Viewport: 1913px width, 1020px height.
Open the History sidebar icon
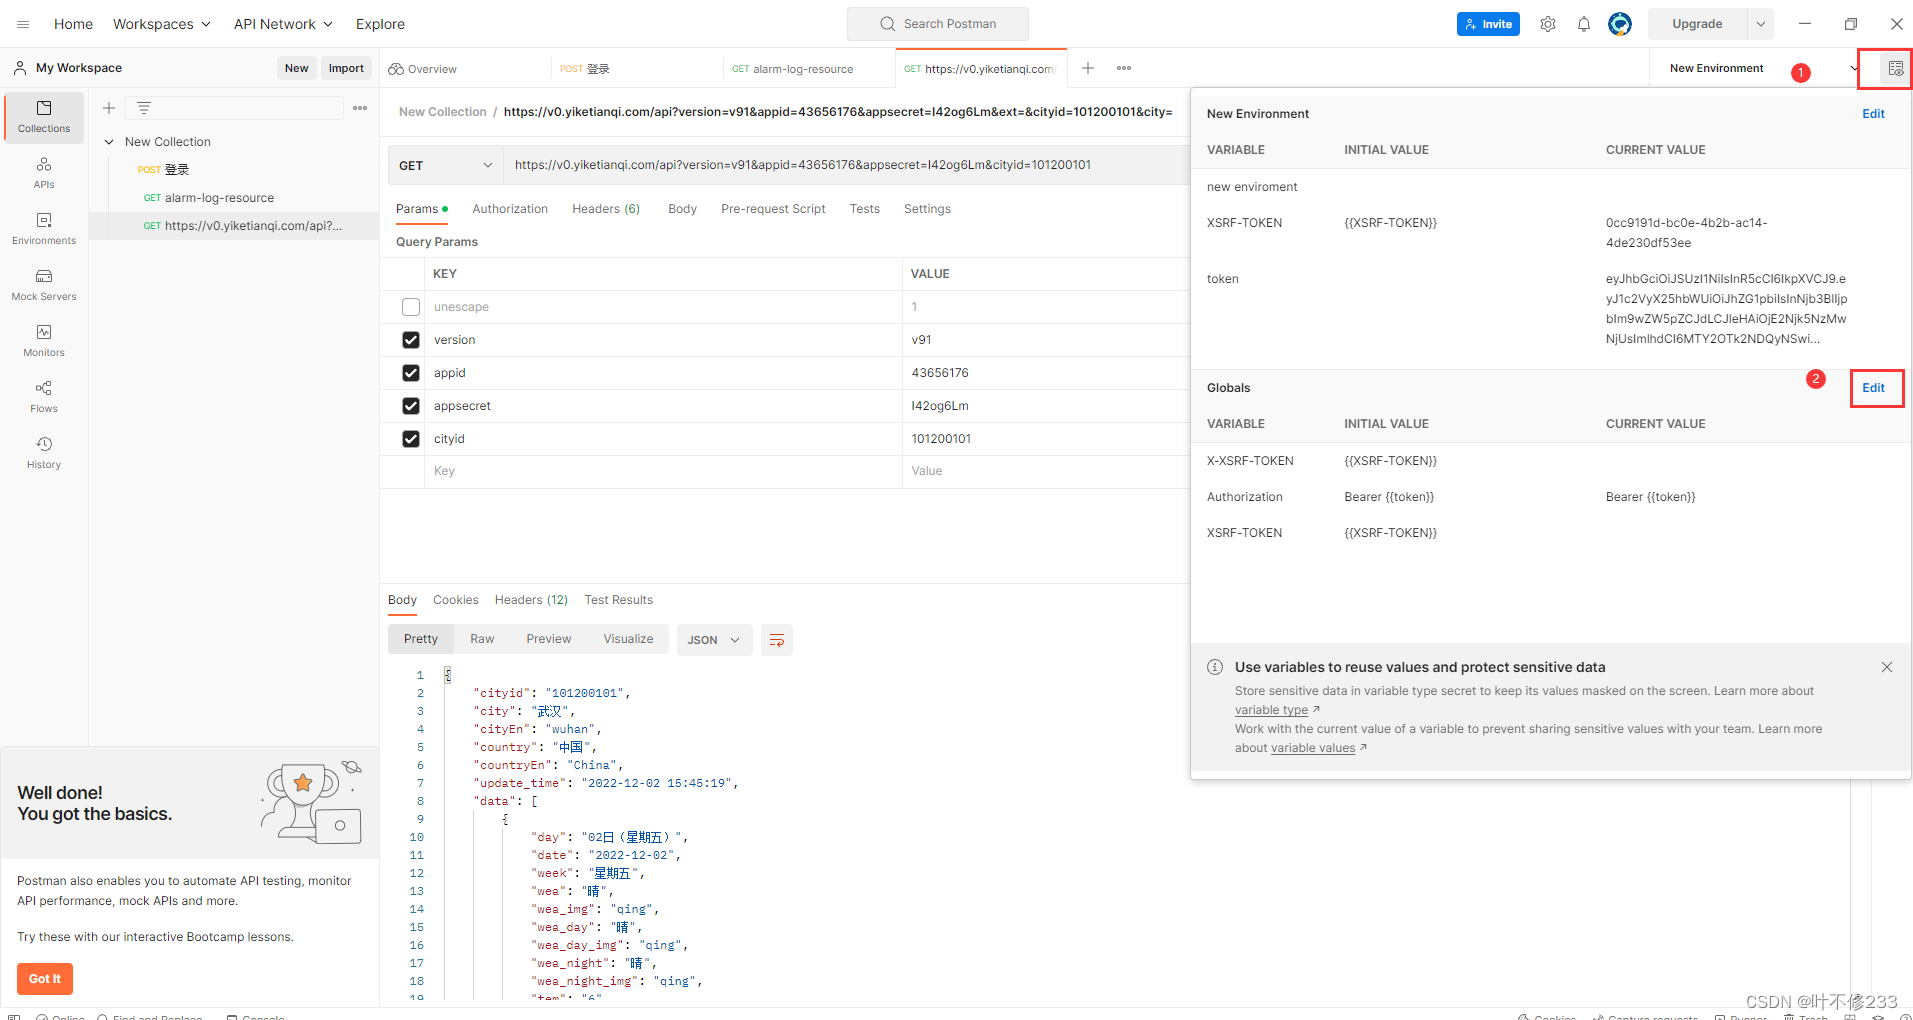pos(44,452)
